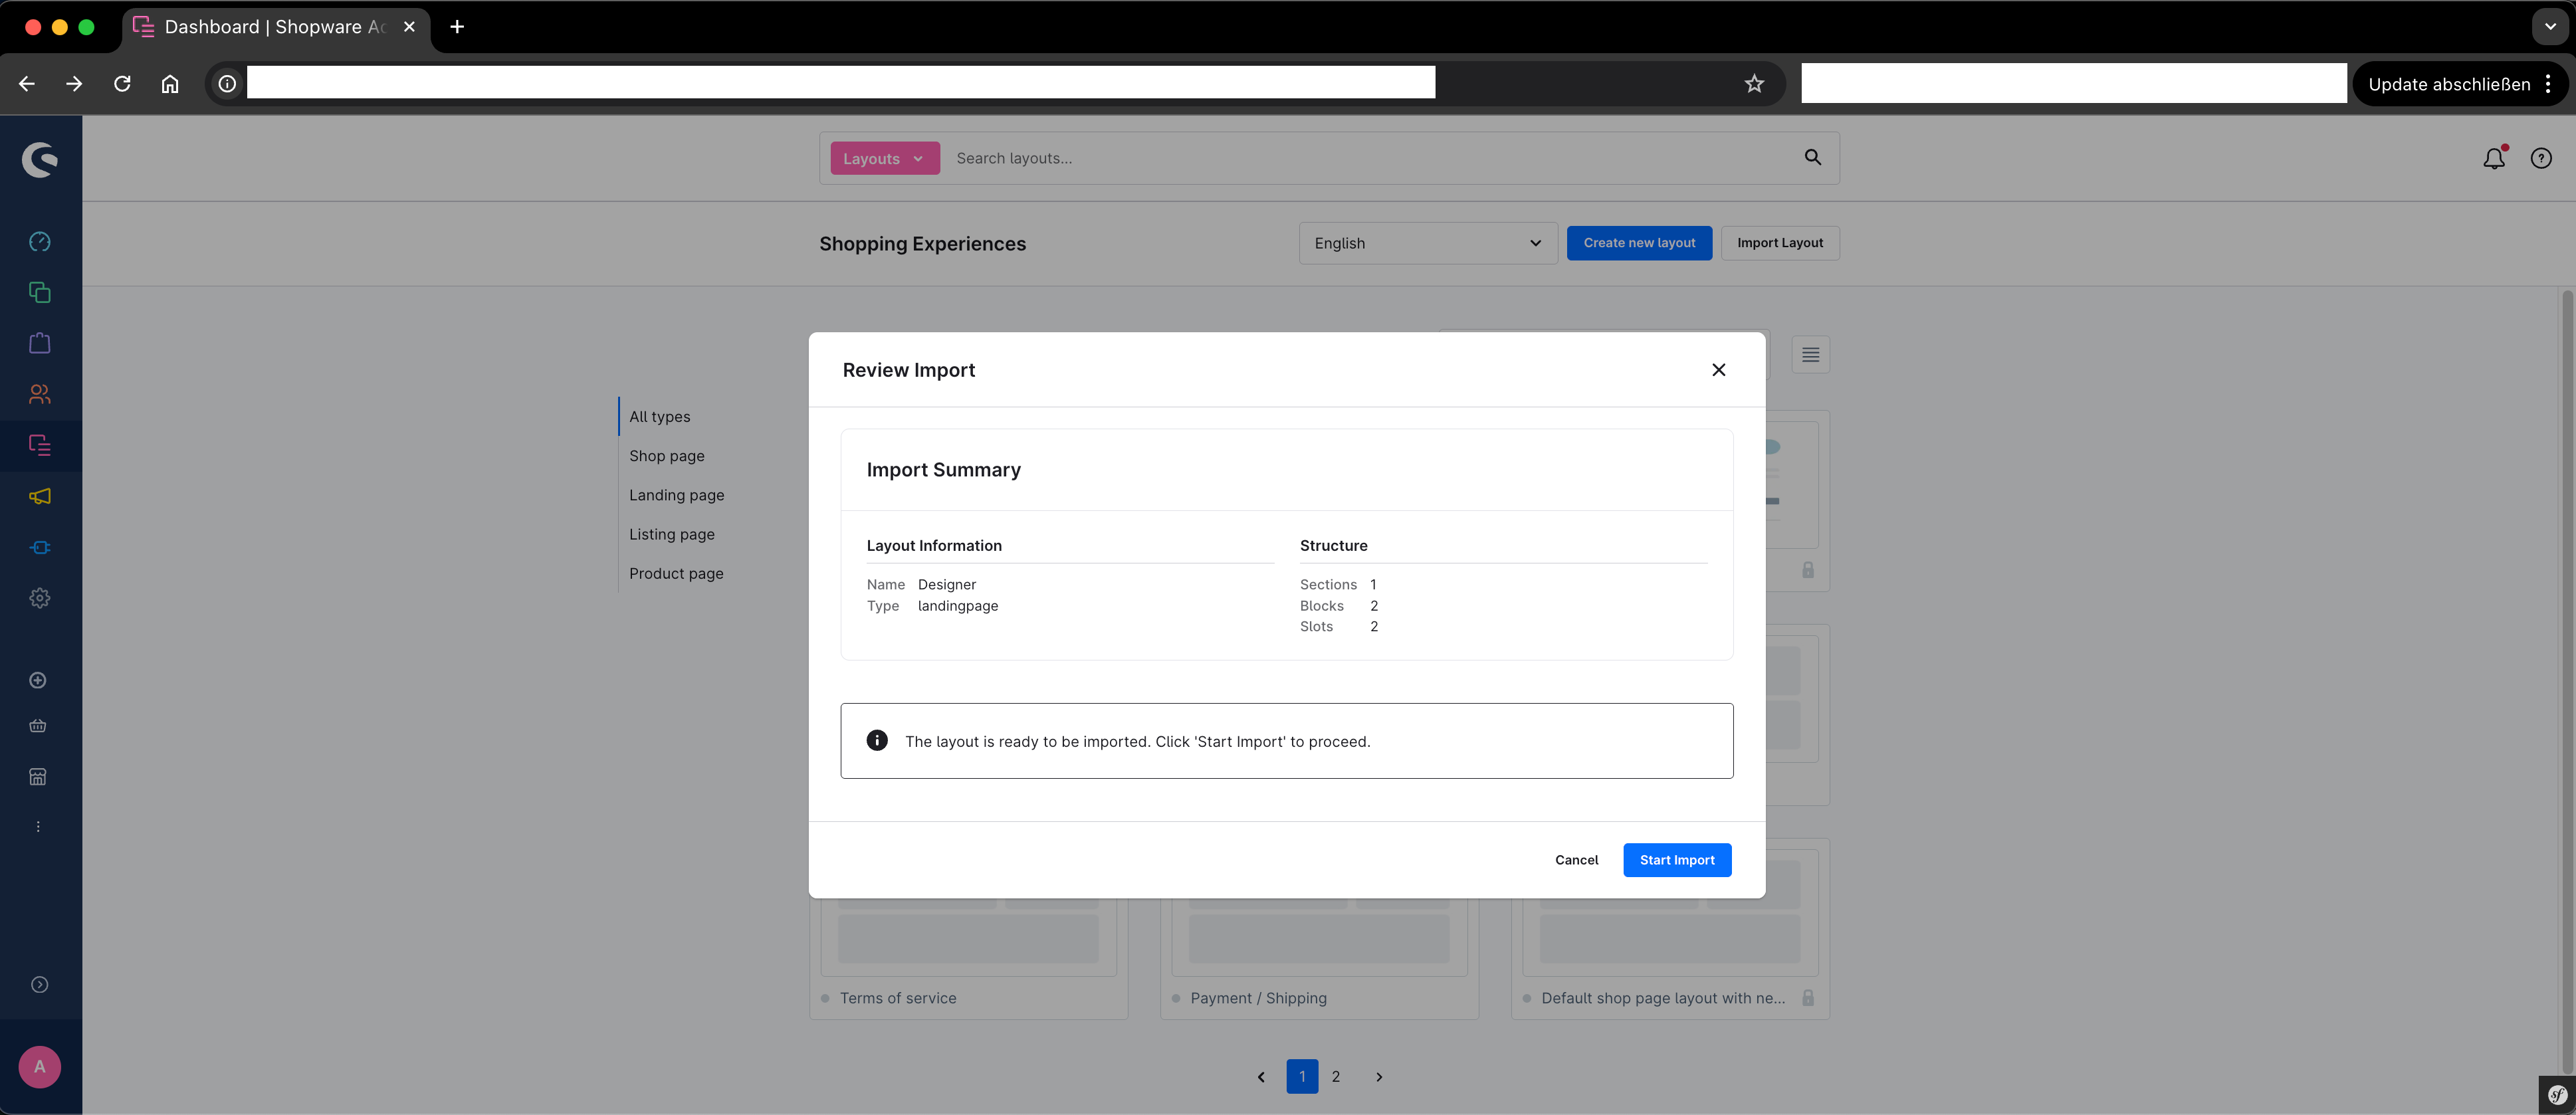Open the Customers sidebar icon

[40, 394]
